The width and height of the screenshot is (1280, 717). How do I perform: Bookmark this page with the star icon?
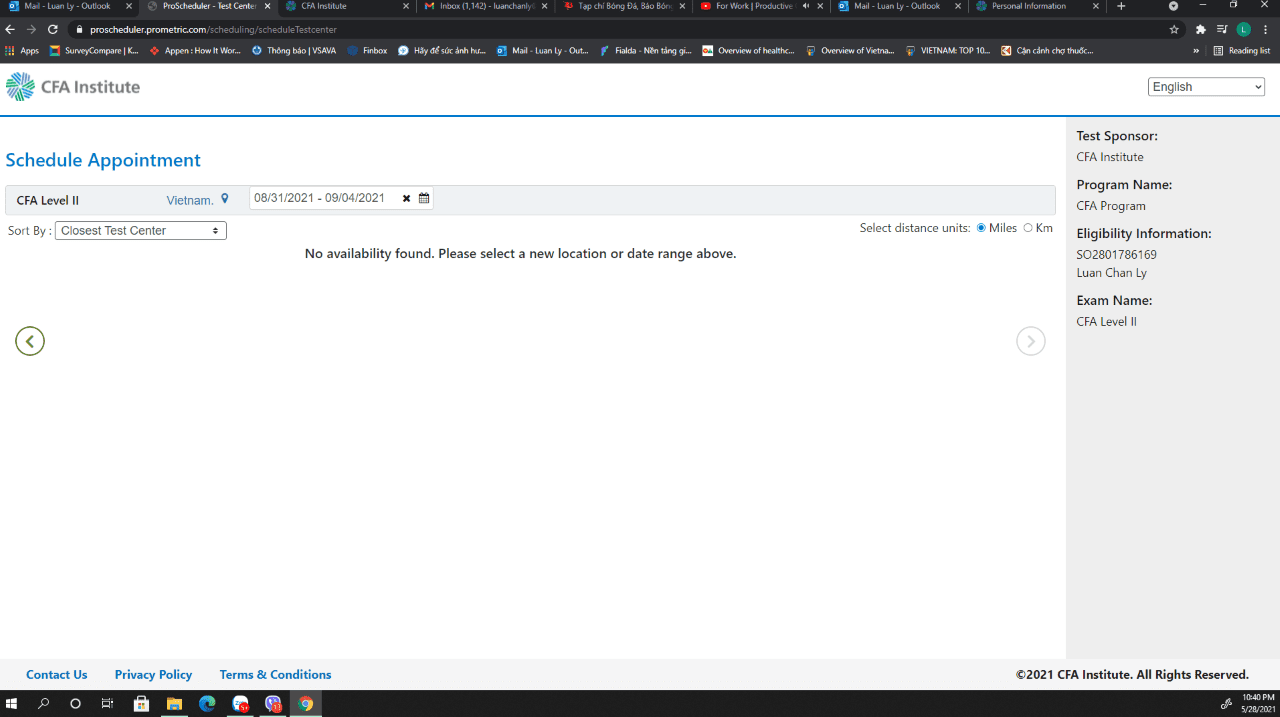(1174, 29)
